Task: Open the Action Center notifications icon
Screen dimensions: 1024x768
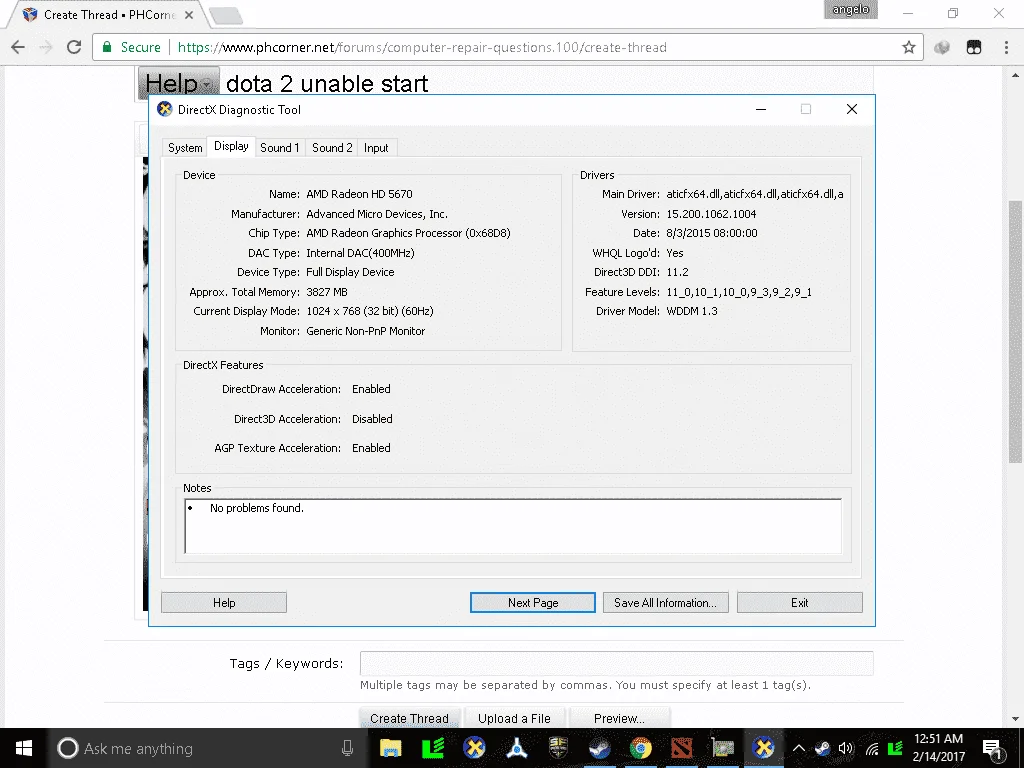Action: coord(993,748)
